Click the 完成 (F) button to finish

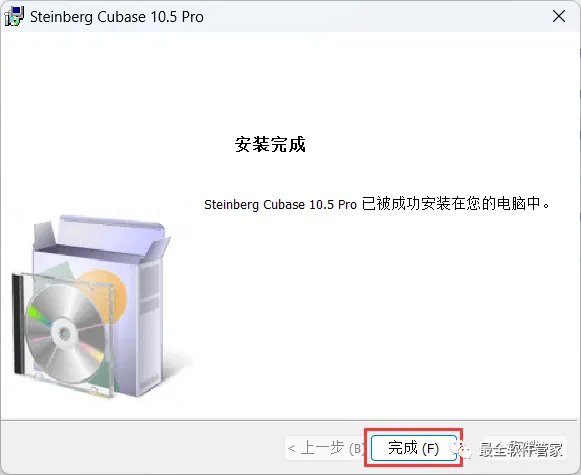[414, 448]
